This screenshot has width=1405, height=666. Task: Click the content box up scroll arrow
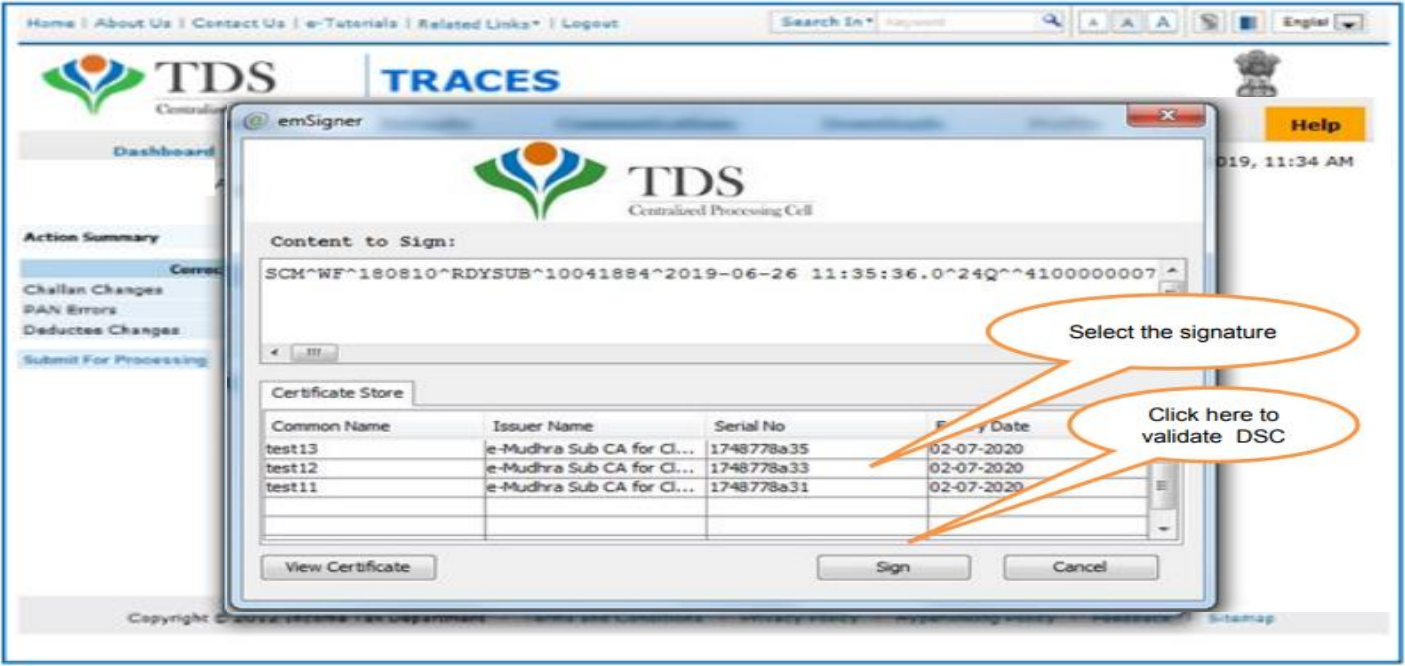pos(1173,271)
